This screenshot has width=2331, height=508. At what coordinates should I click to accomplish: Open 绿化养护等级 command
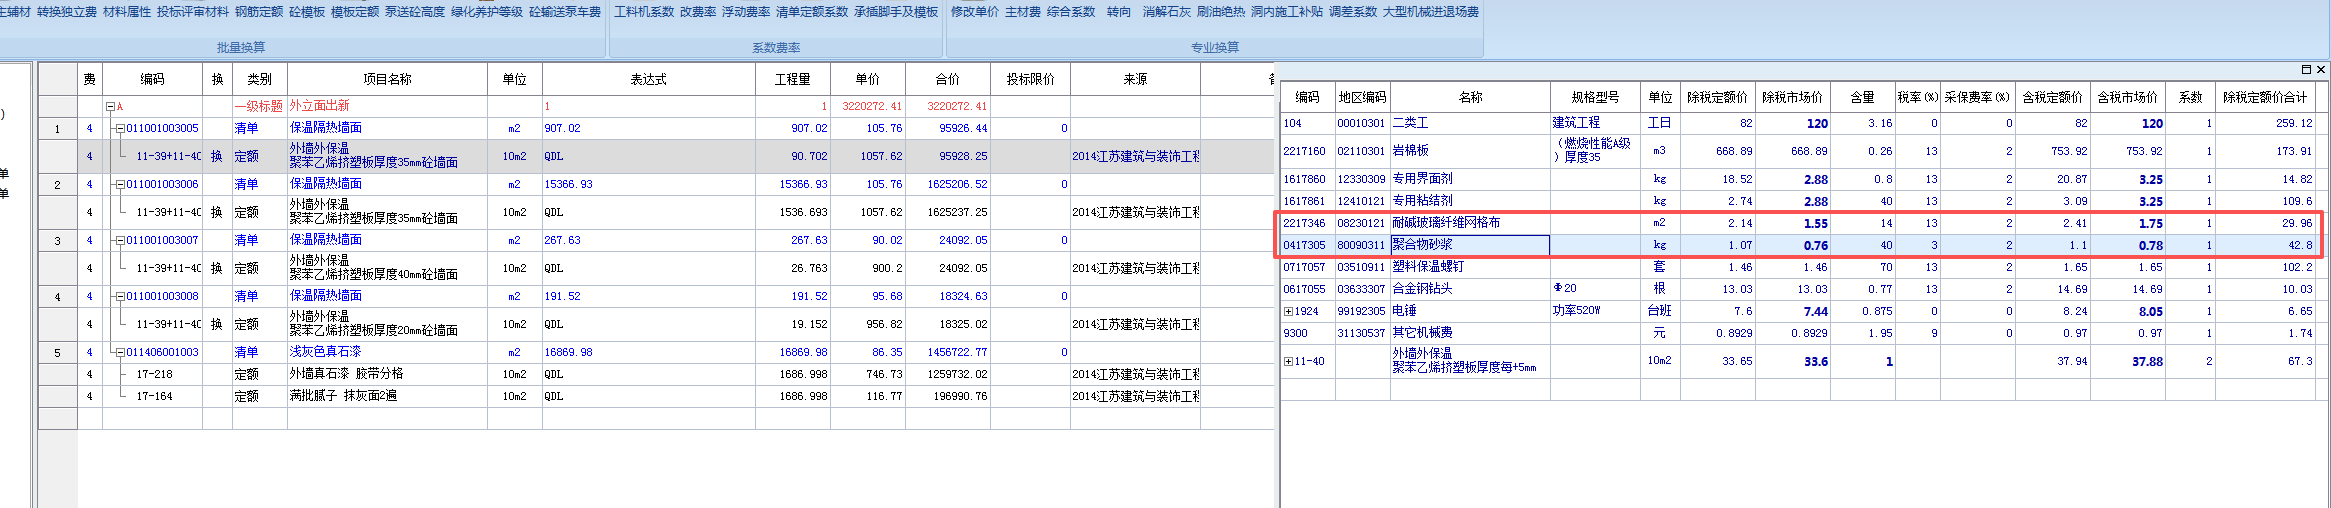click(x=487, y=12)
